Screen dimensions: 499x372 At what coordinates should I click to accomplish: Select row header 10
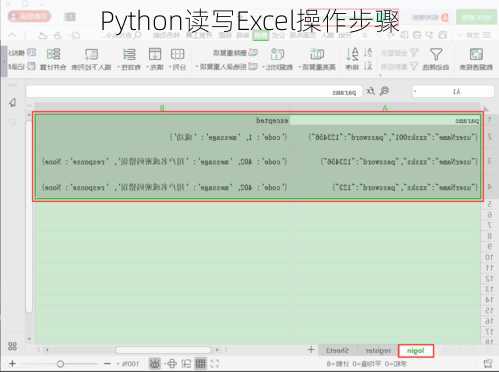[x=489, y=257]
